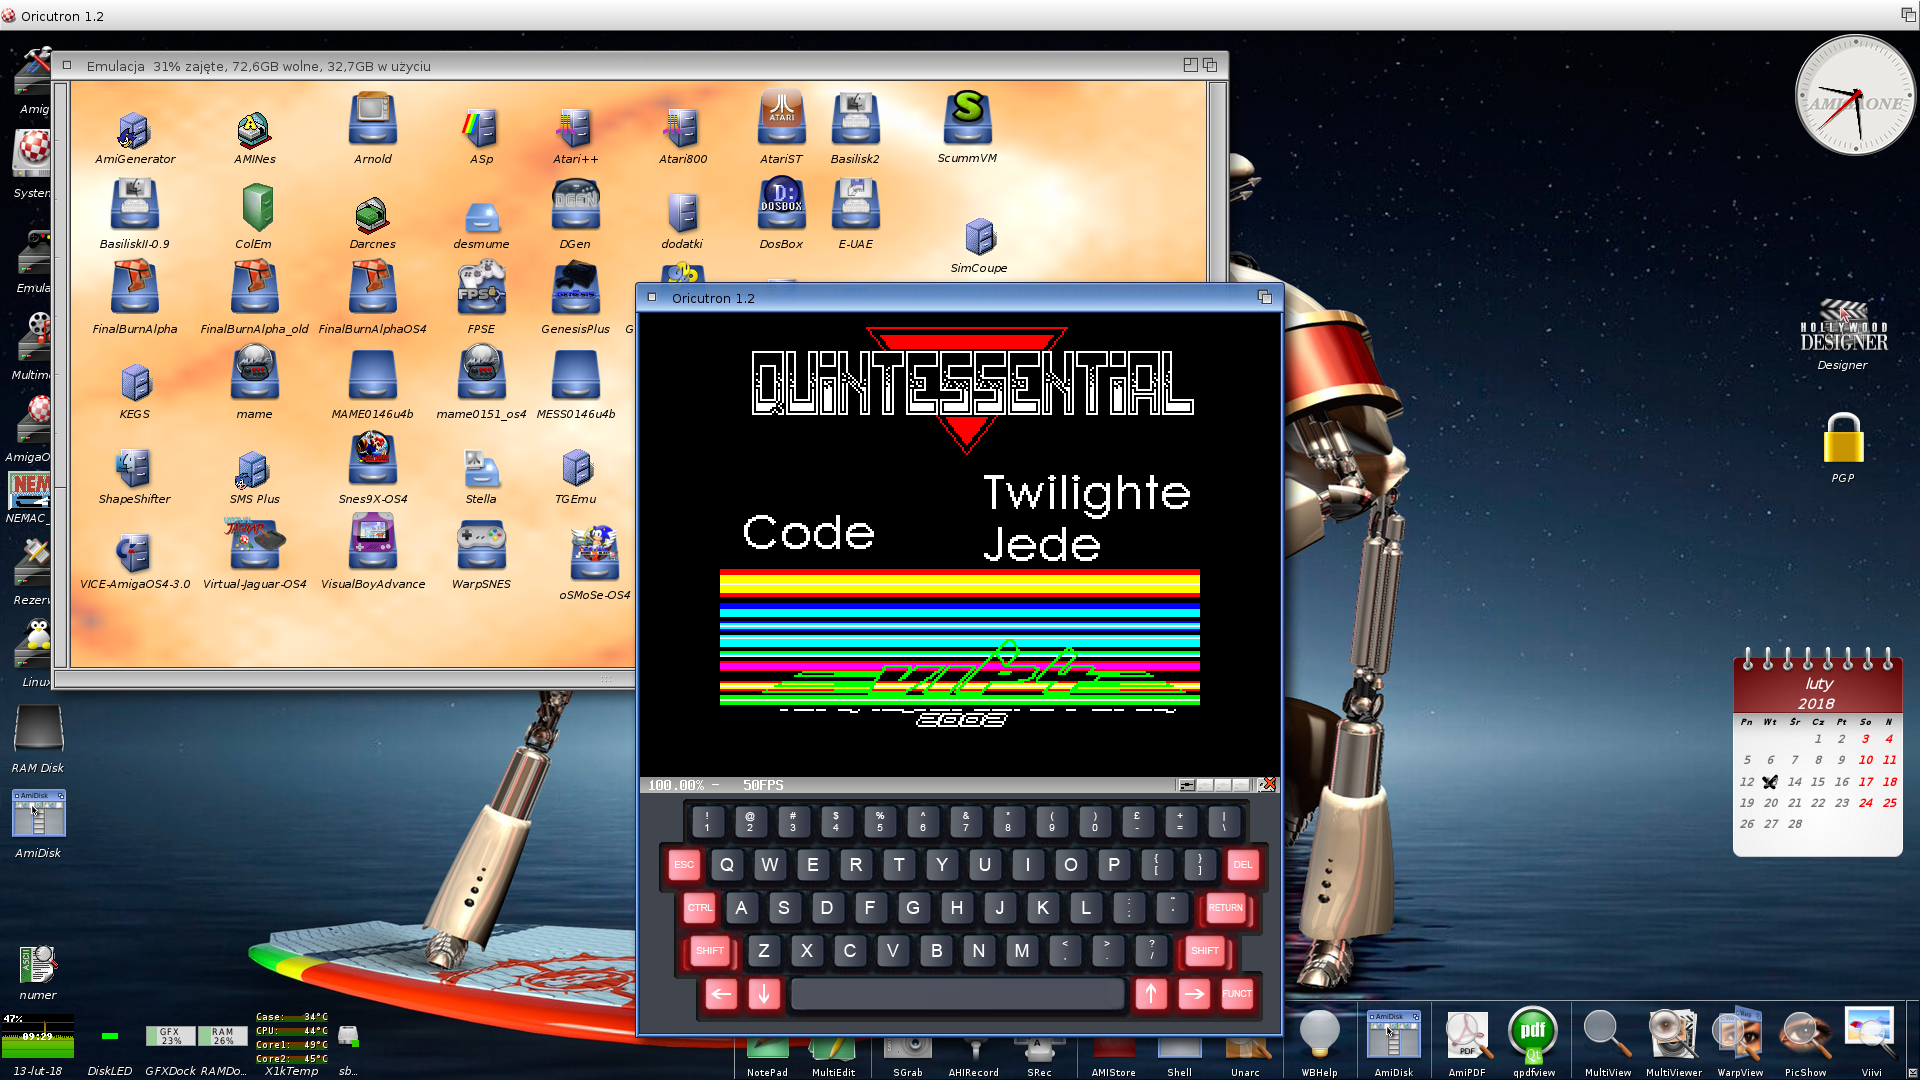1920x1080 pixels.
Task: Click vertical scrollbar of Emulacja window
Action: pos(1217,180)
